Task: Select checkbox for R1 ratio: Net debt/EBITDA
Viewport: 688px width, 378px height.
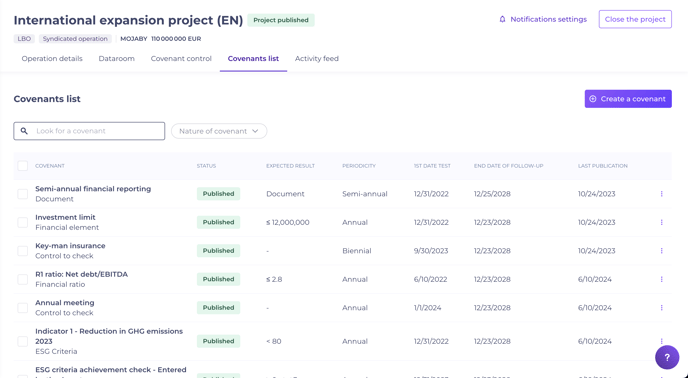Action: point(22,279)
